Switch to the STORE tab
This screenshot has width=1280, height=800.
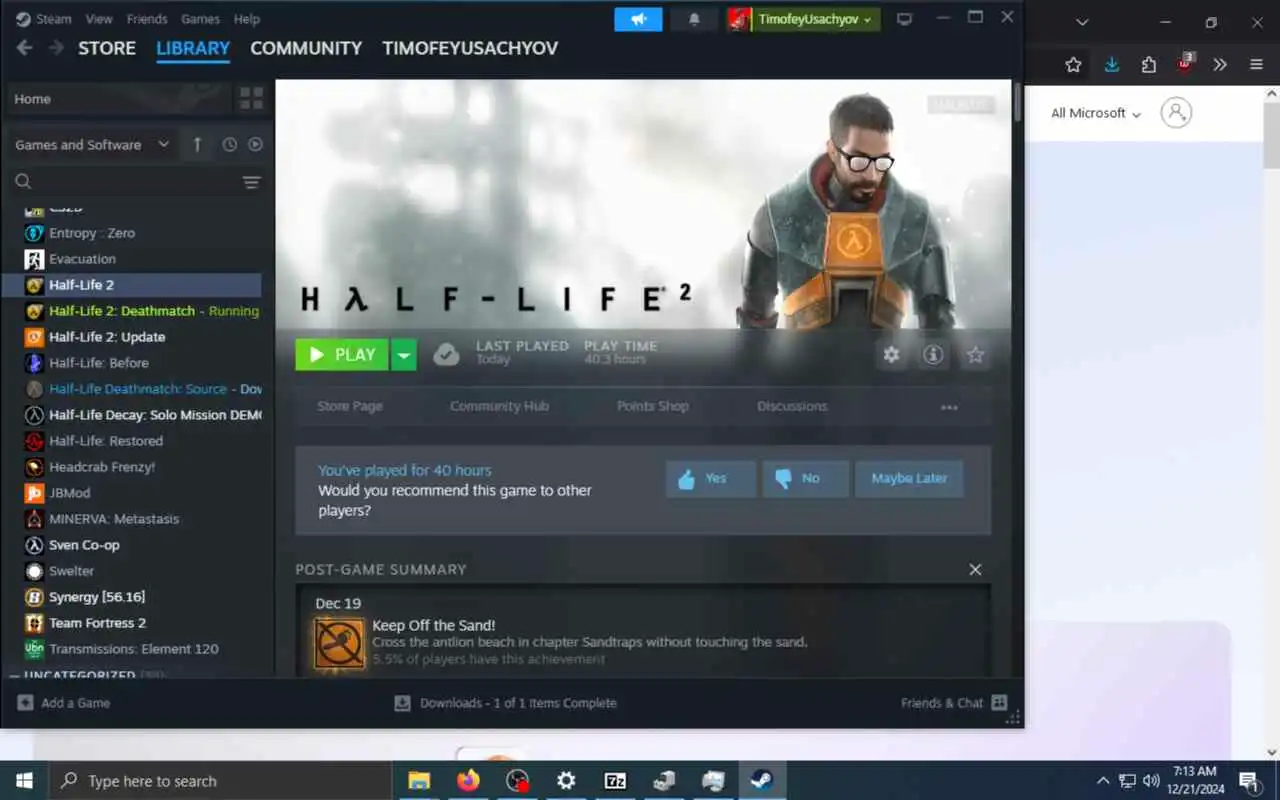[107, 48]
